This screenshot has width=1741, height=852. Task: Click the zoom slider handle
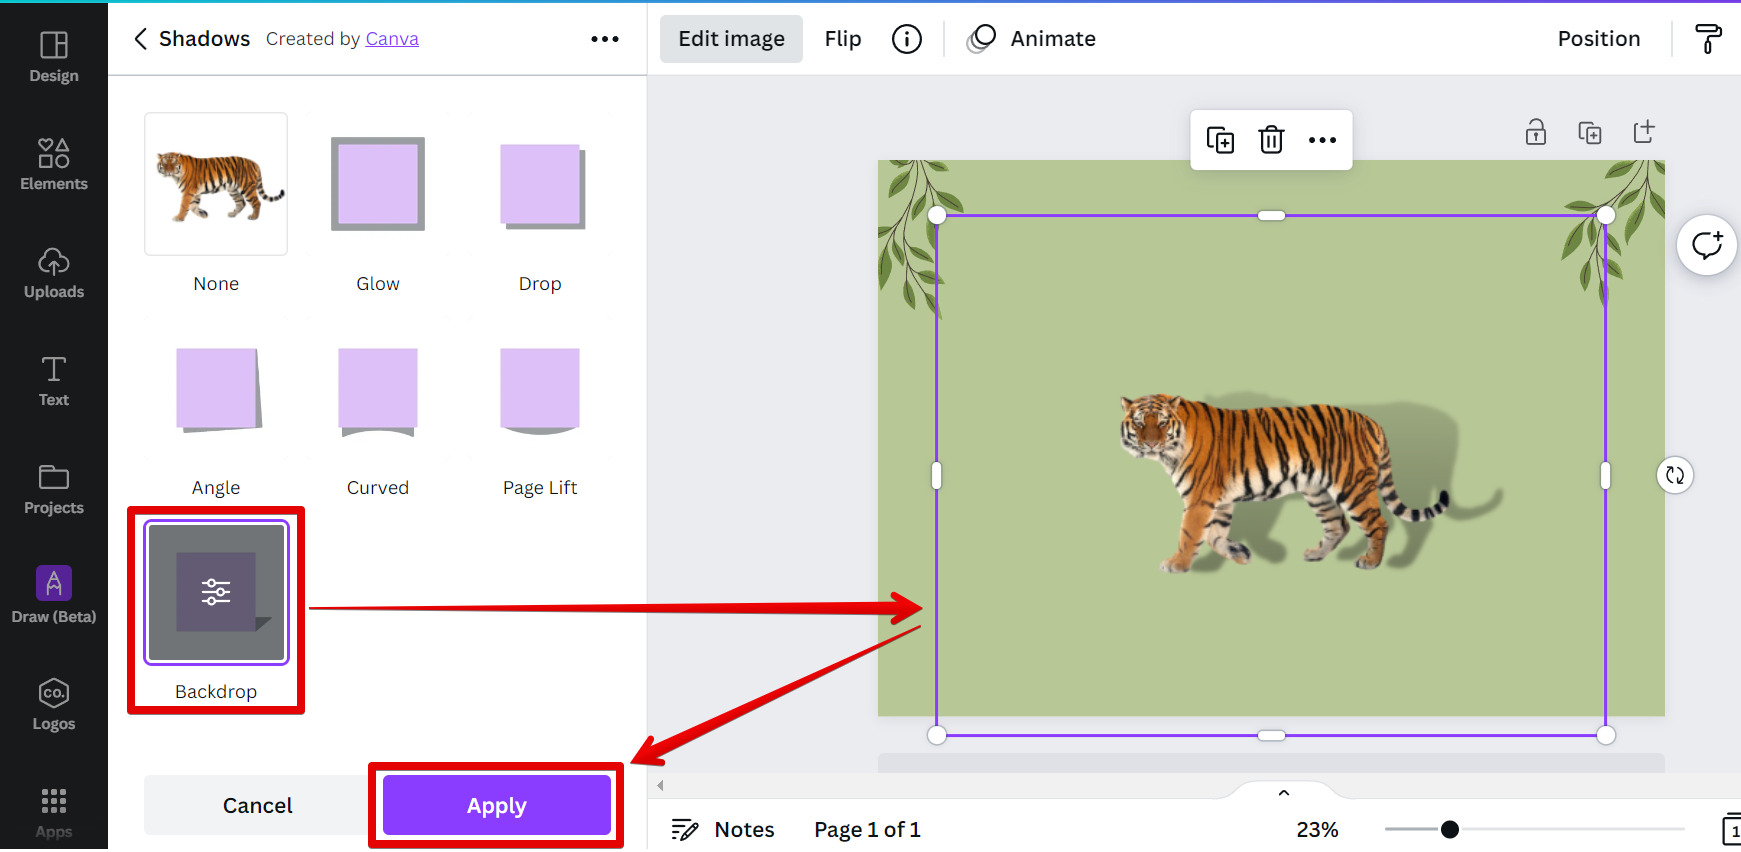tap(1449, 829)
